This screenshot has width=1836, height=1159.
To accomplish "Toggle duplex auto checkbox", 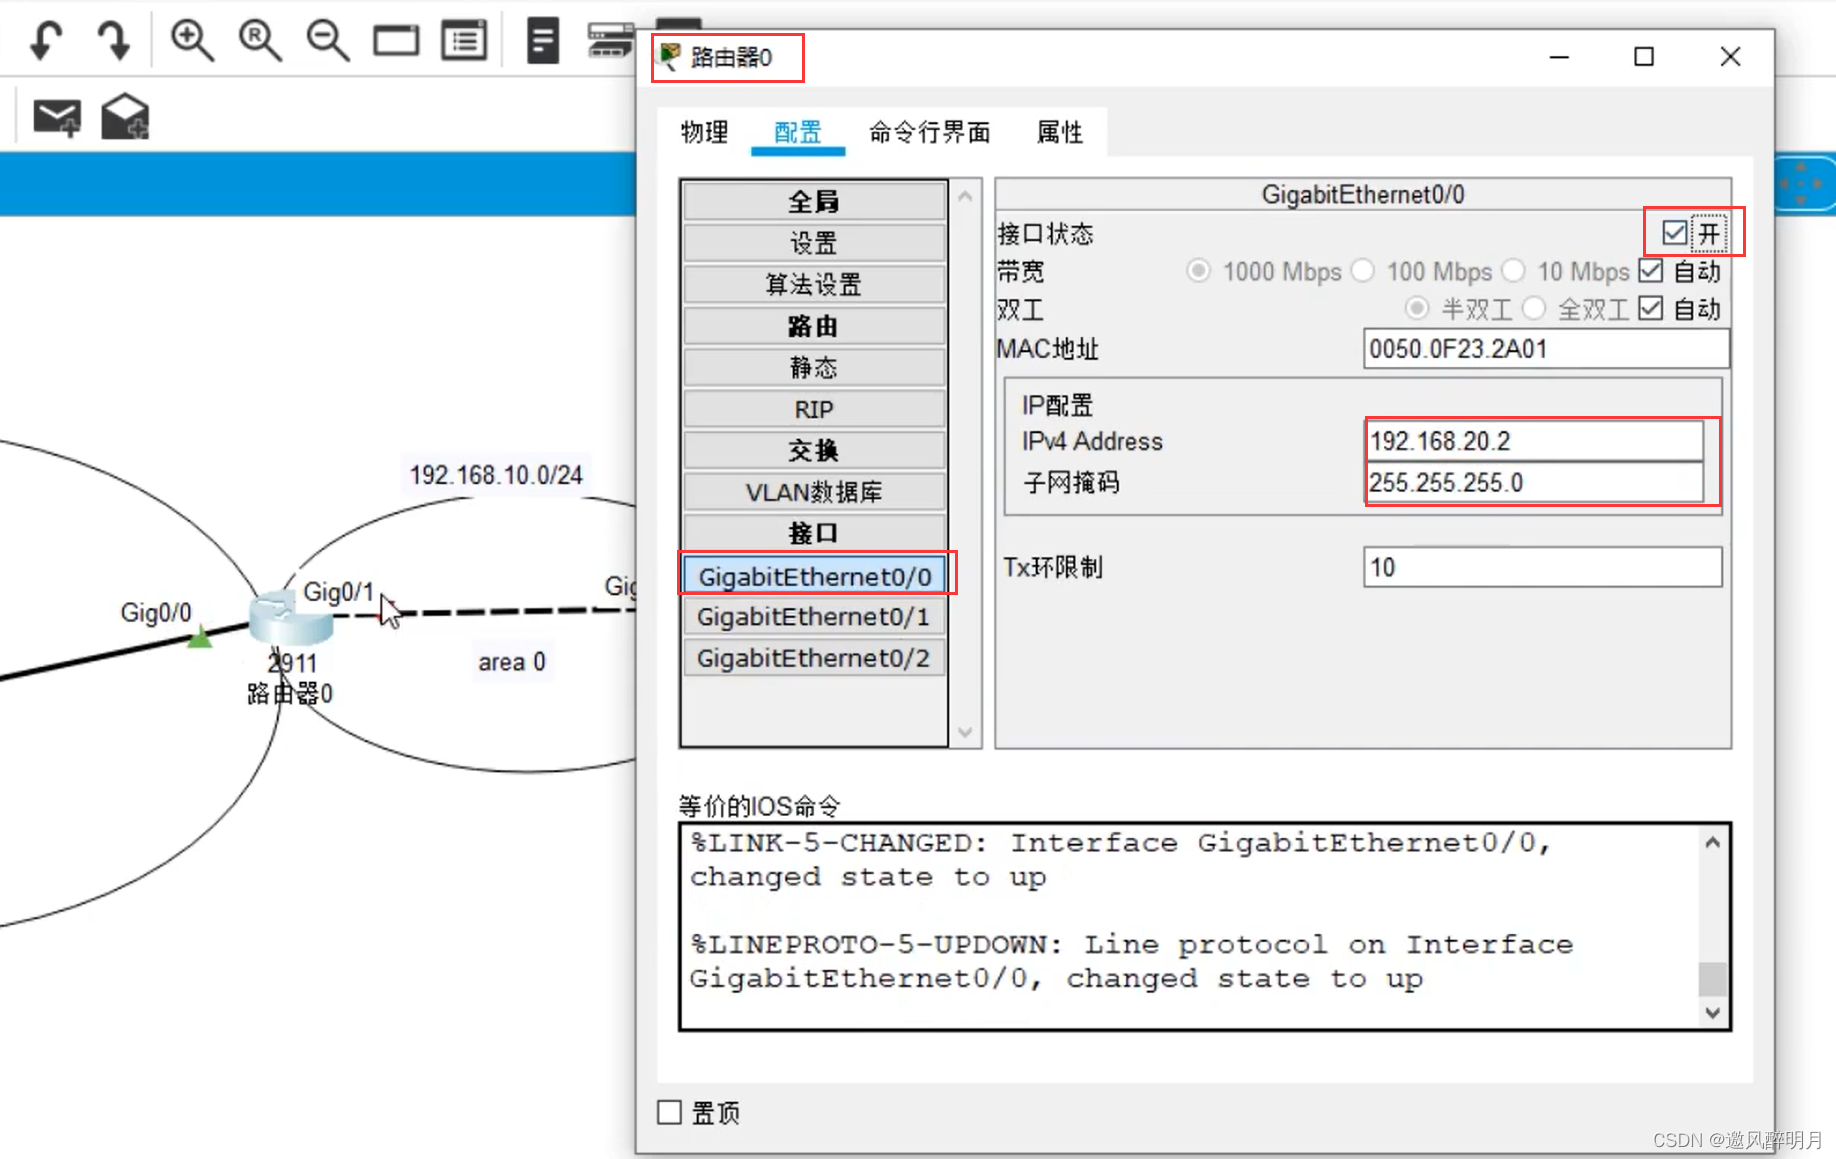I will click(x=1651, y=309).
